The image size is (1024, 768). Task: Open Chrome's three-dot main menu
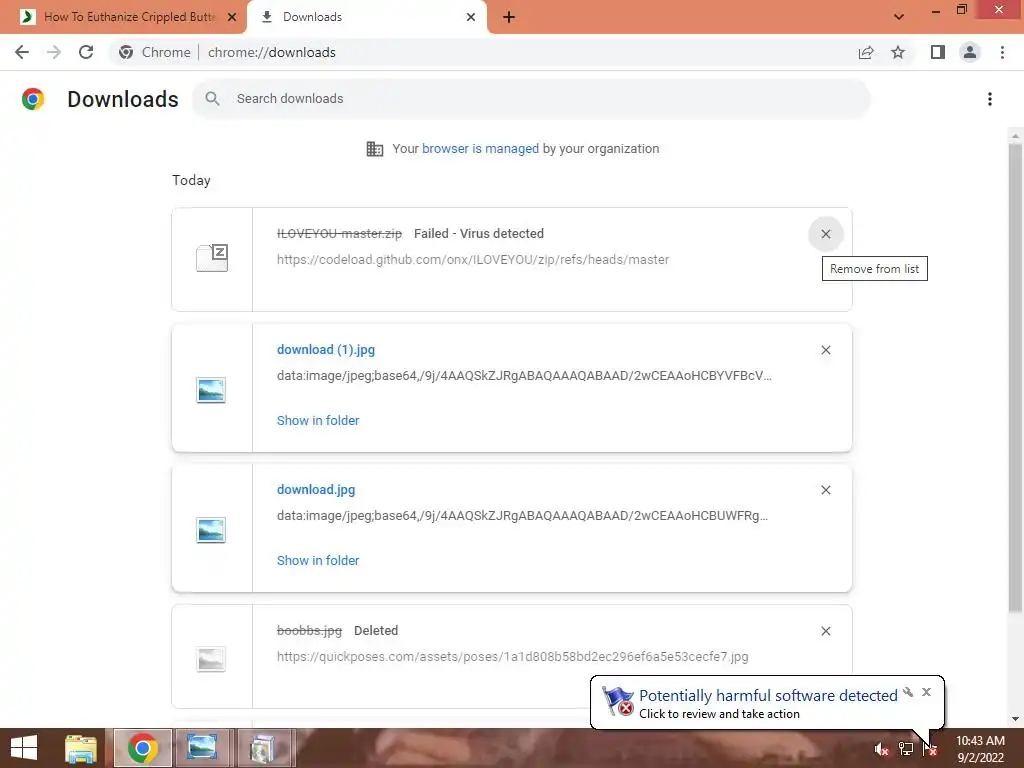1002,52
